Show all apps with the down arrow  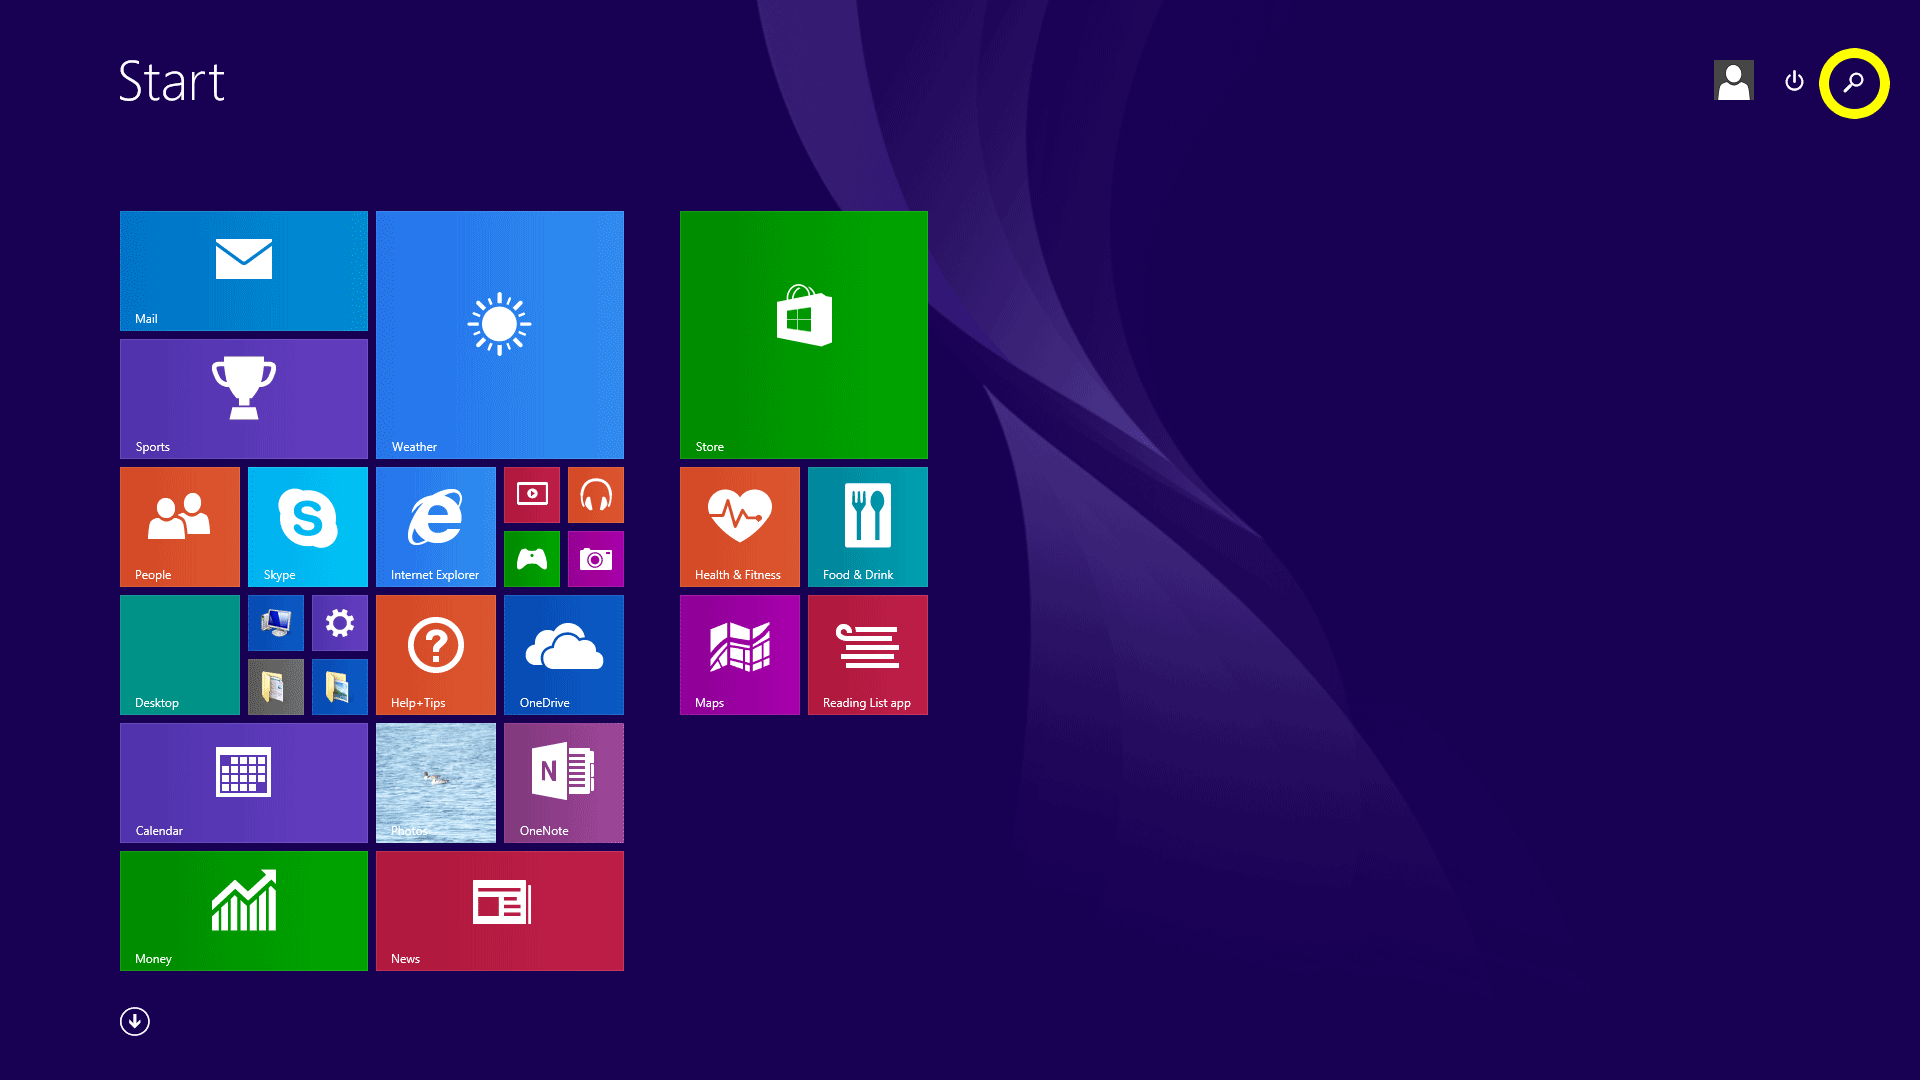click(x=135, y=1021)
